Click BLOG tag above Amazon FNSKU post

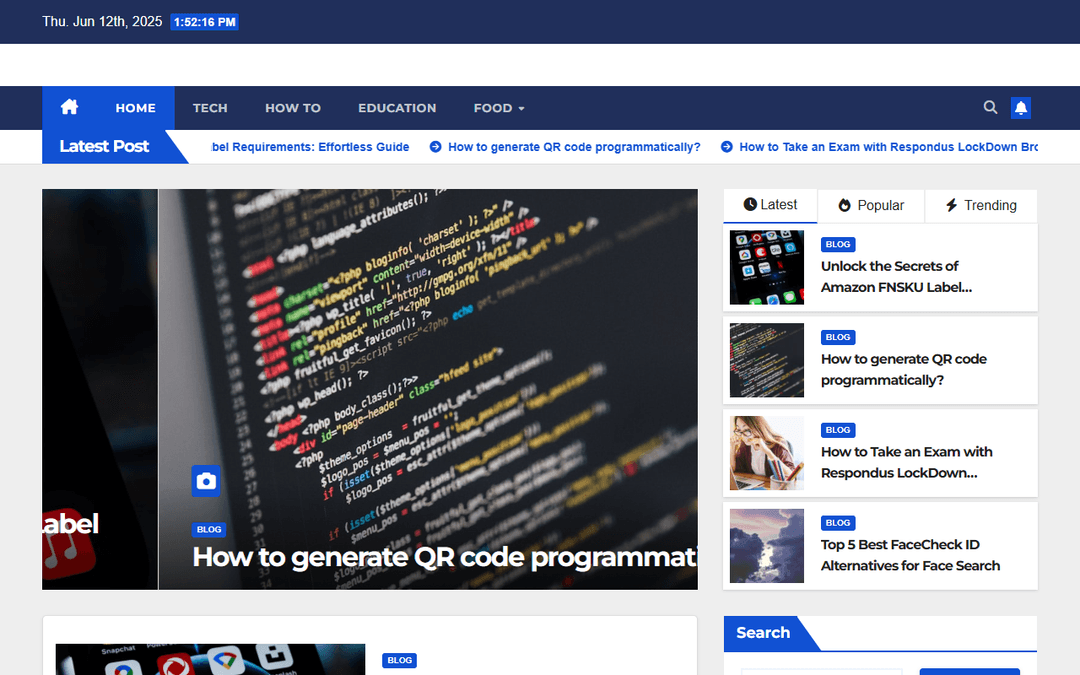(838, 245)
